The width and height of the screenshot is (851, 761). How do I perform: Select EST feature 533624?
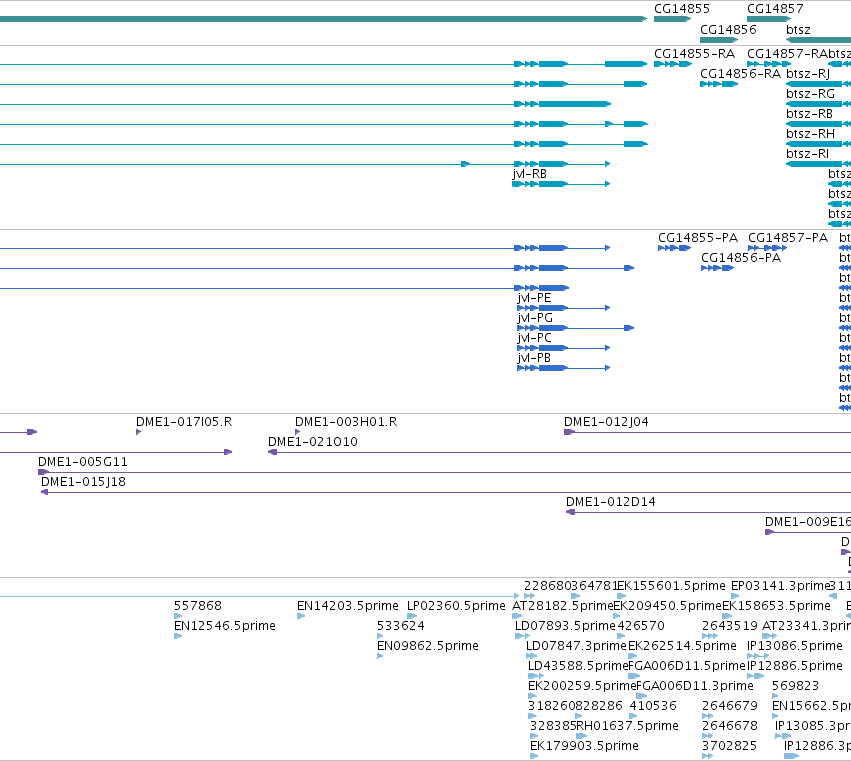click(x=380, y=636)
